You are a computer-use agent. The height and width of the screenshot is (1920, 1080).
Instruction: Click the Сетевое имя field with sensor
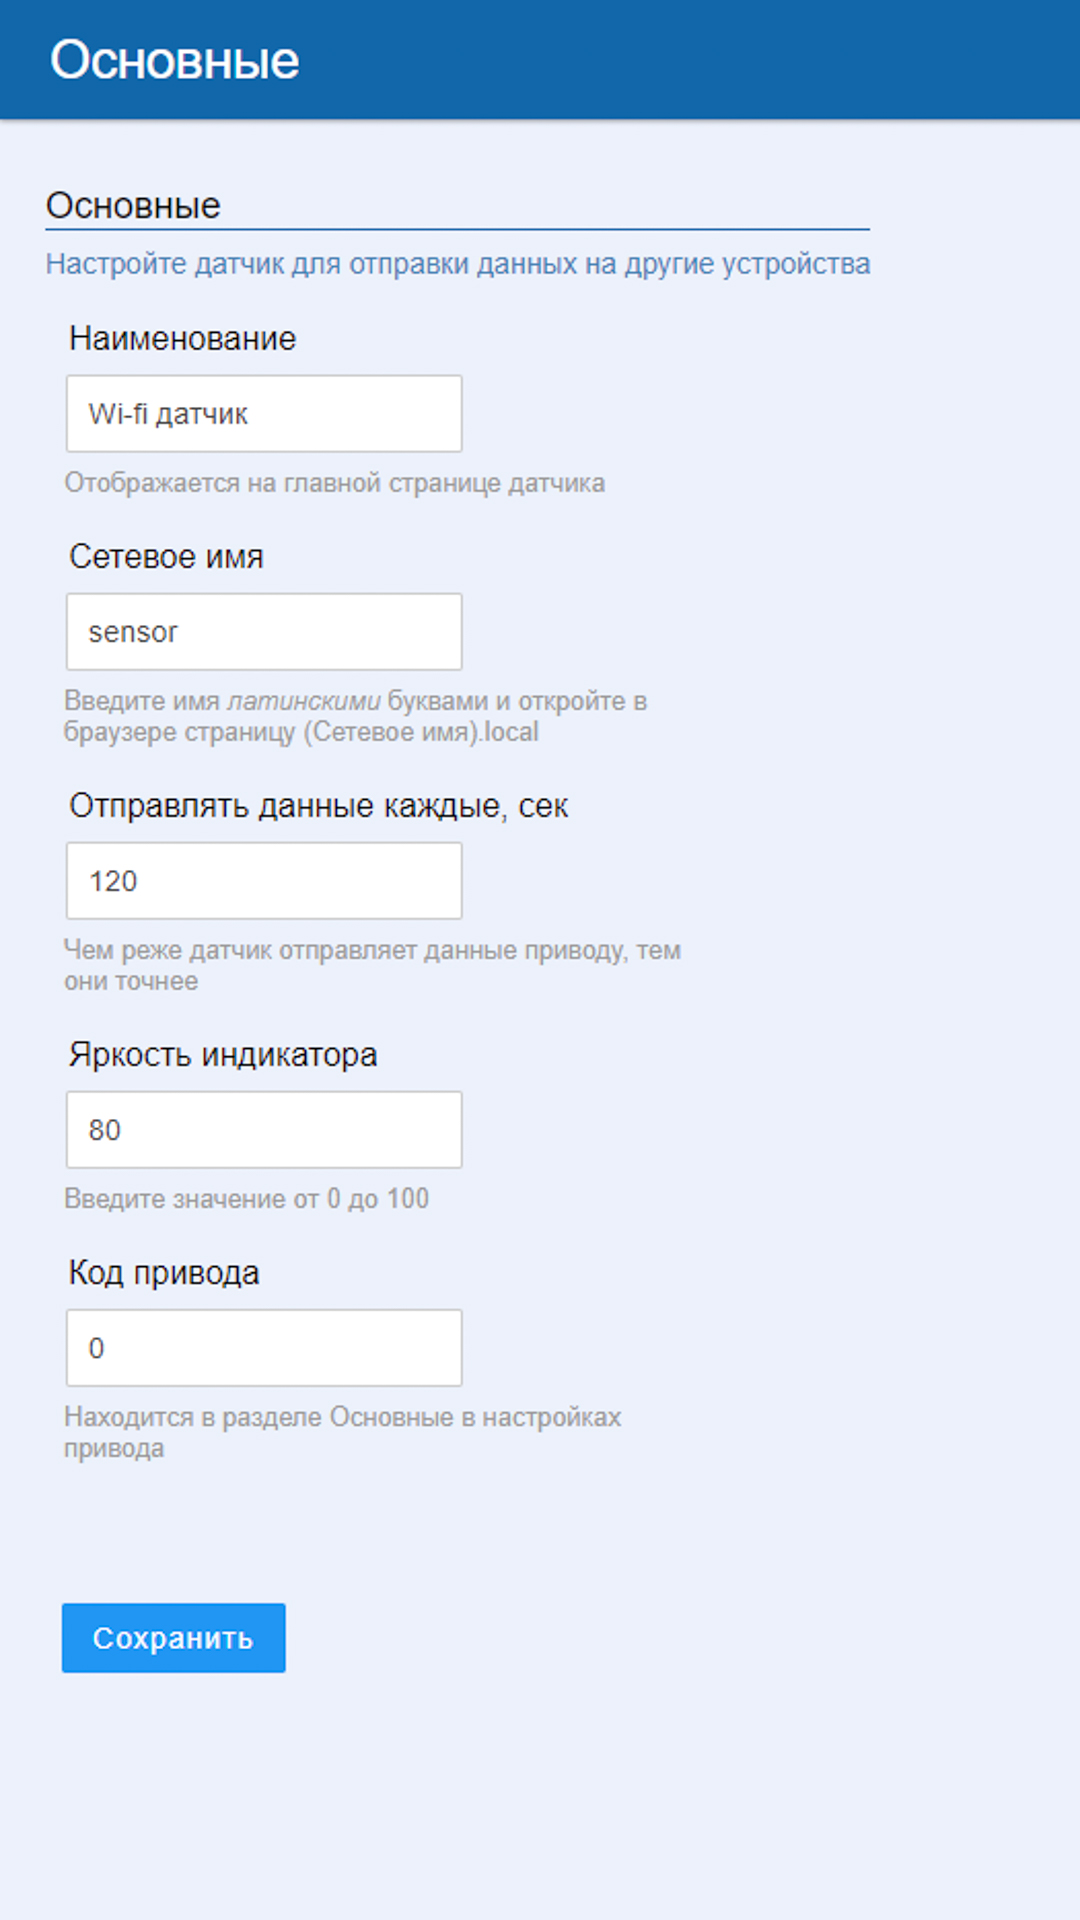264,632
